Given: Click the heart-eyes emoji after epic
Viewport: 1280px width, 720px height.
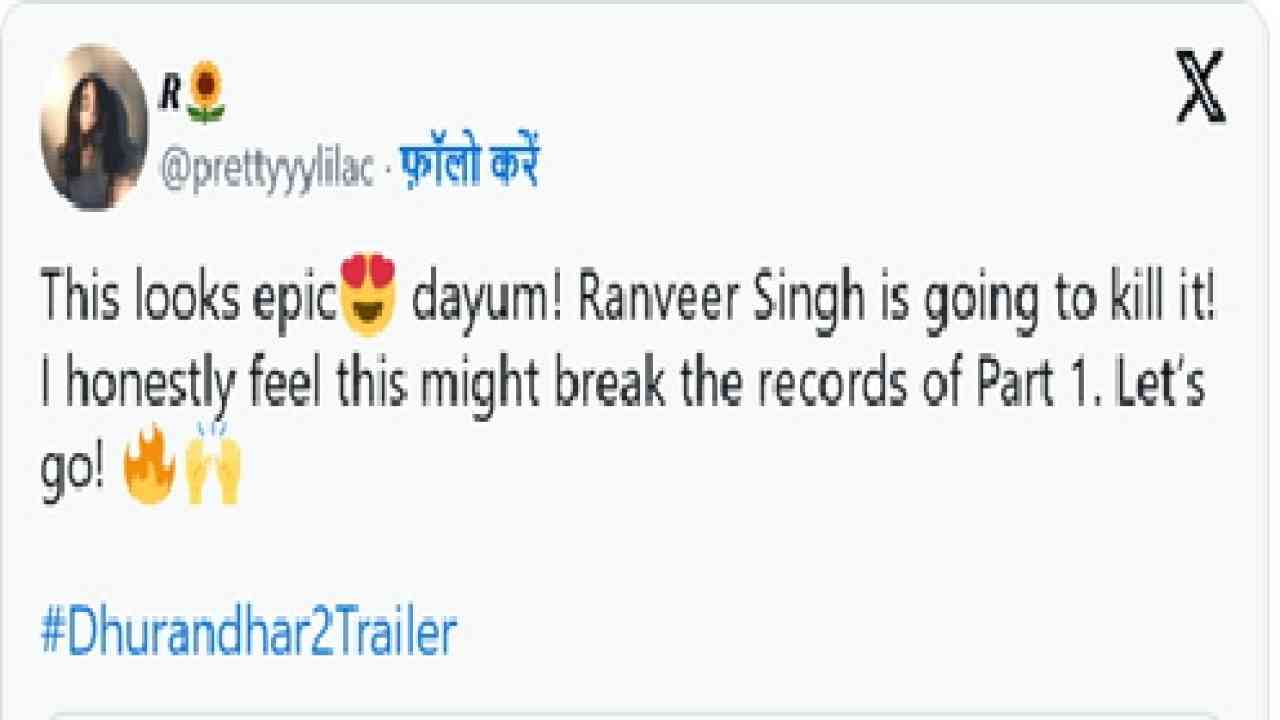Looking at the screenshot, I should [x=369, y=297].
